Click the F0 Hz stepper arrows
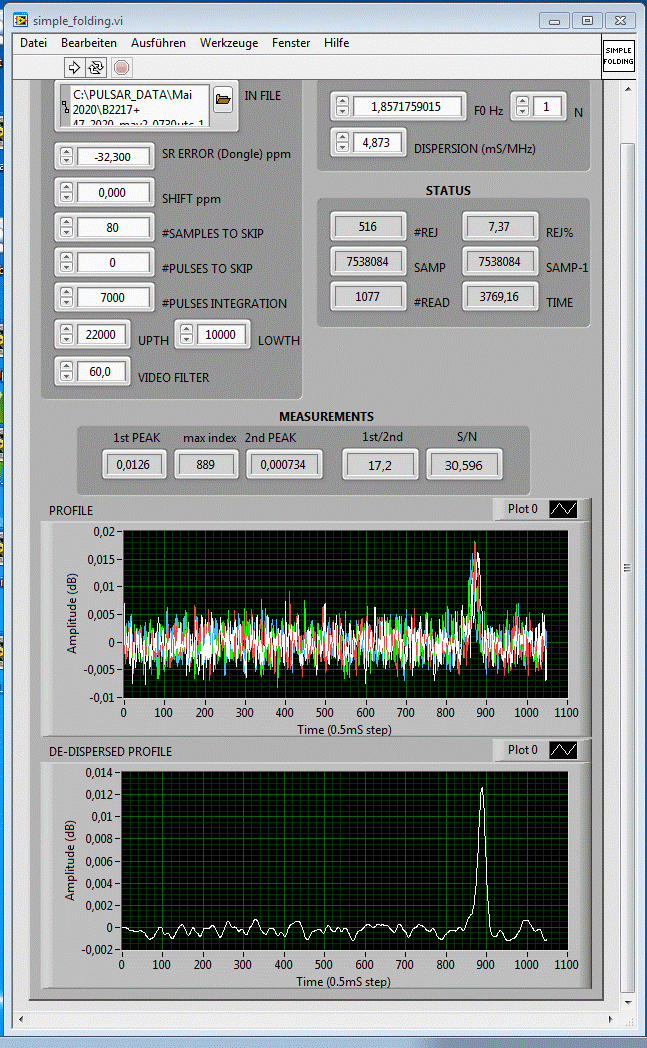647x1048 pixels. pos(342,106)
